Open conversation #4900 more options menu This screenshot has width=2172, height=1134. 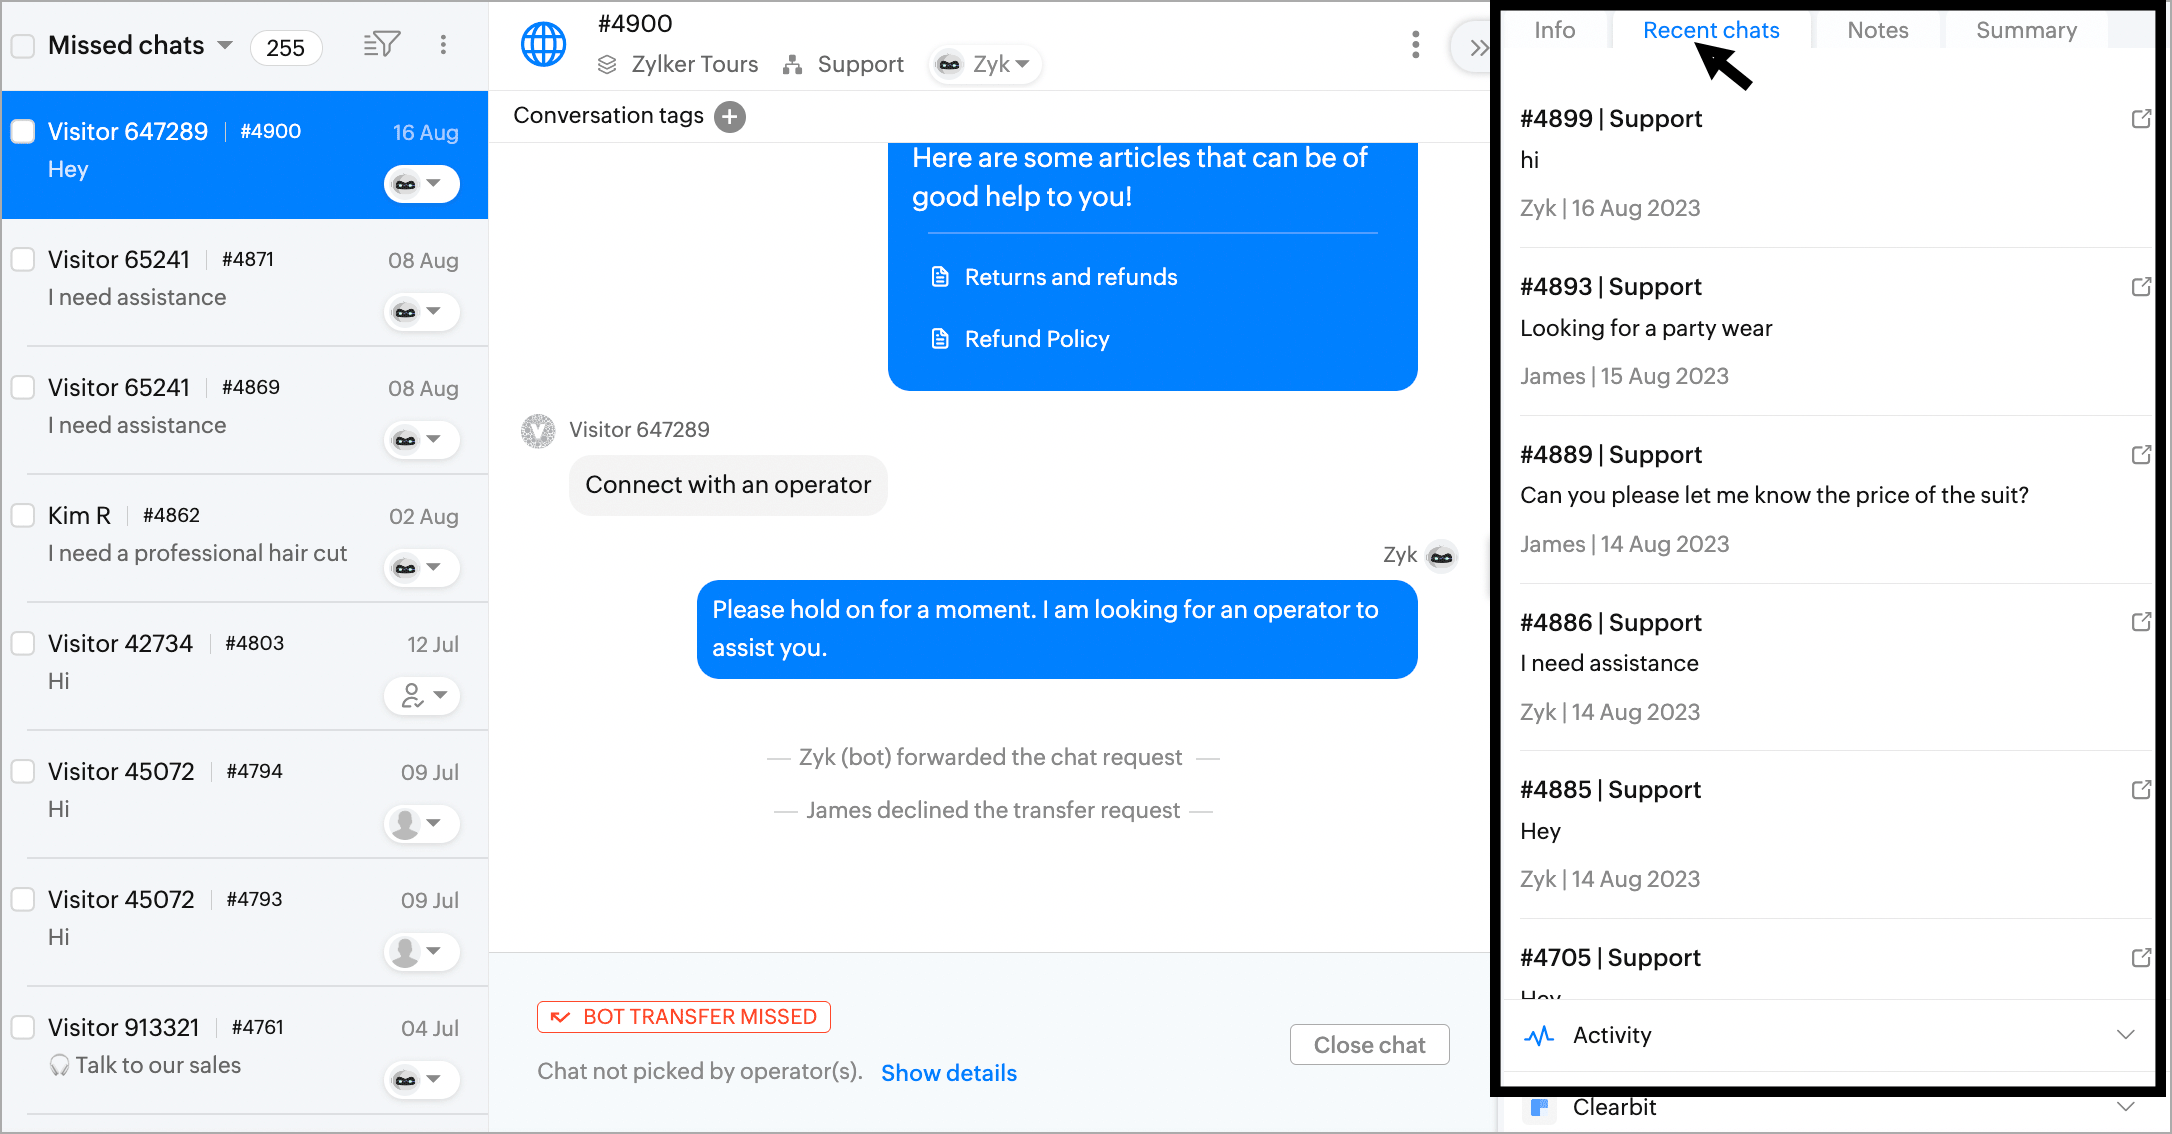click(1415, 45)
